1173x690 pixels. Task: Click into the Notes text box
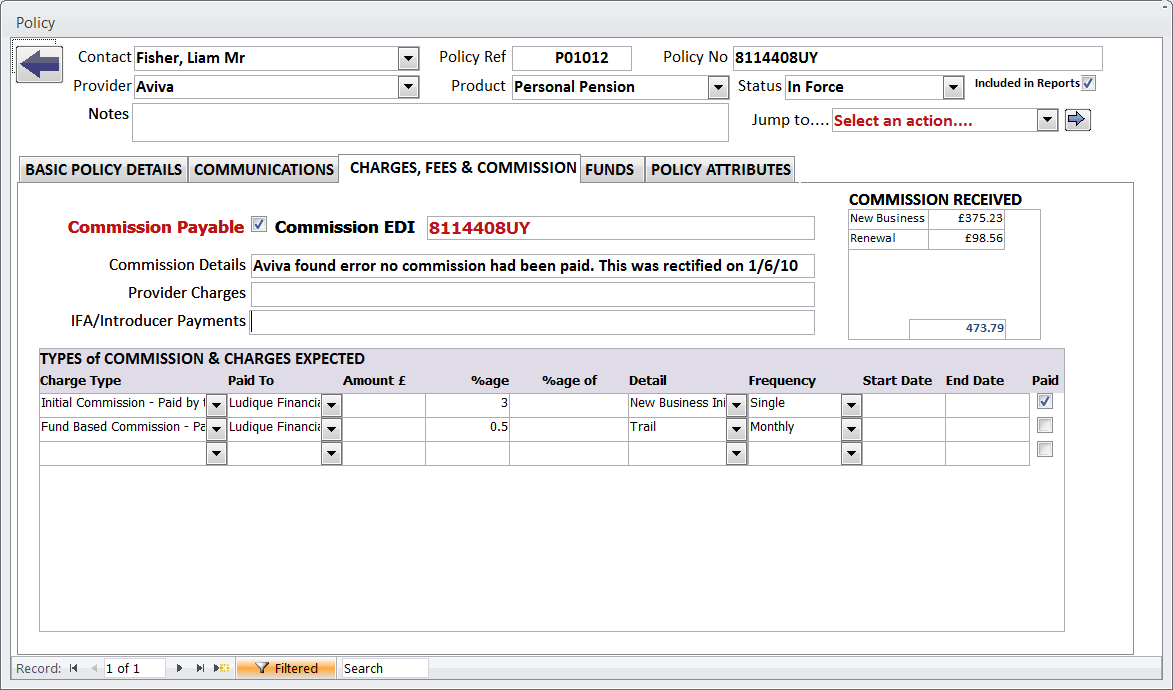click(430, 122)
